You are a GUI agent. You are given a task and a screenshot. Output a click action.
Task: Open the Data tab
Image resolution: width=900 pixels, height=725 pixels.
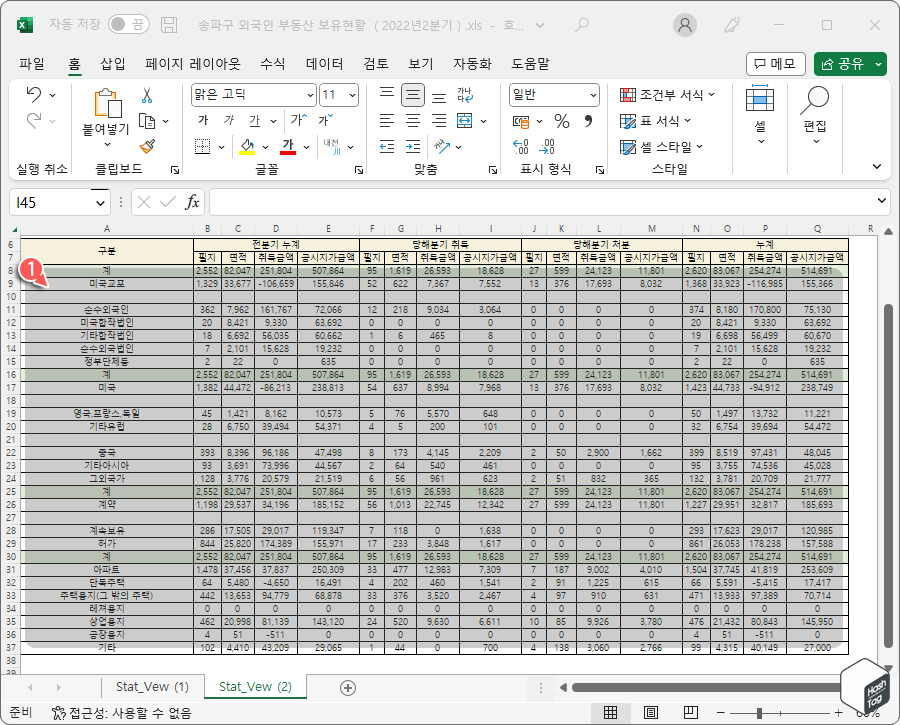point(324,64)
